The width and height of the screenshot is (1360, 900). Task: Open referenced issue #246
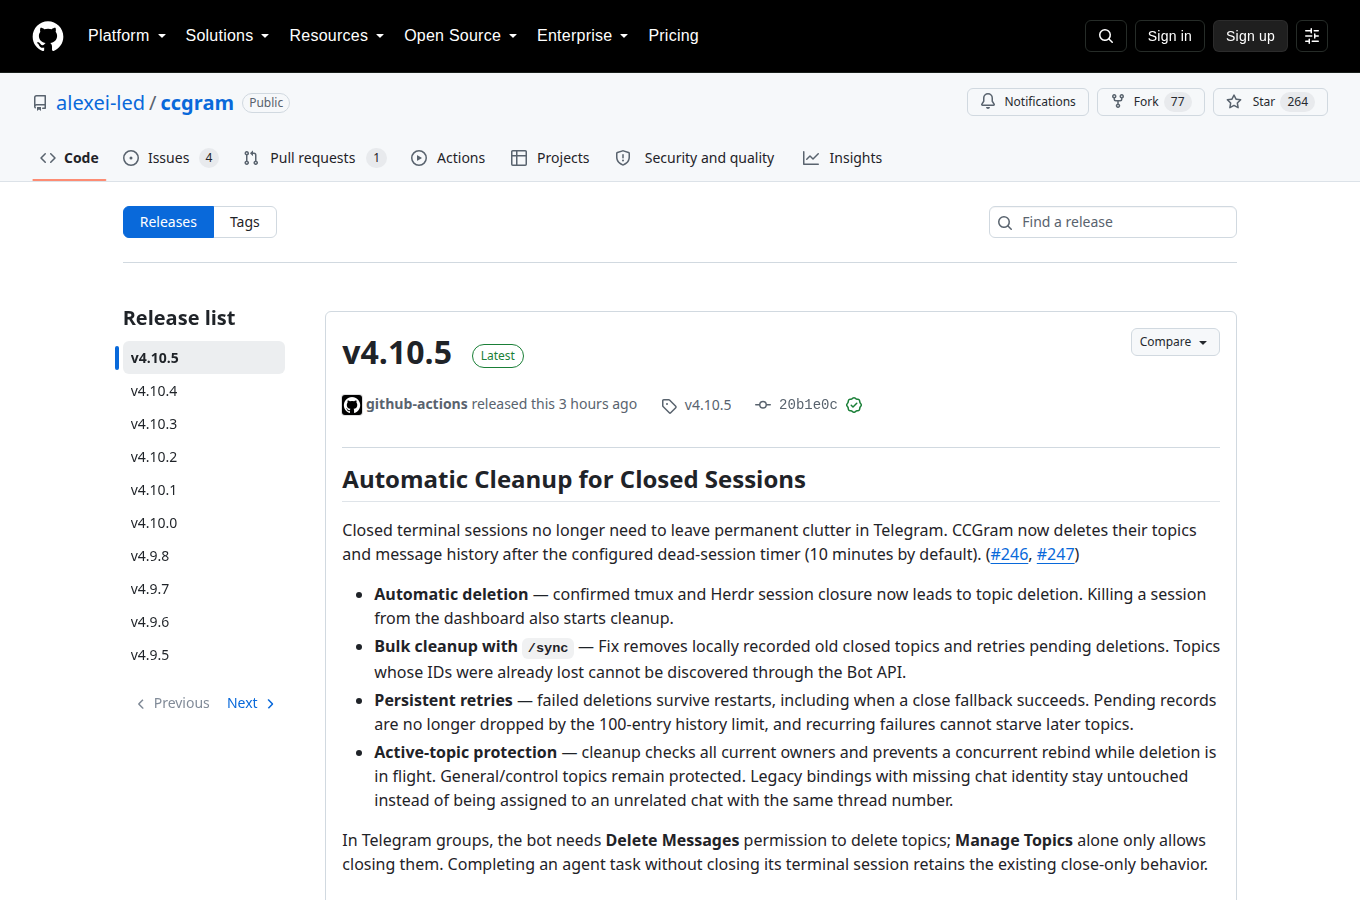(1010, 554)
